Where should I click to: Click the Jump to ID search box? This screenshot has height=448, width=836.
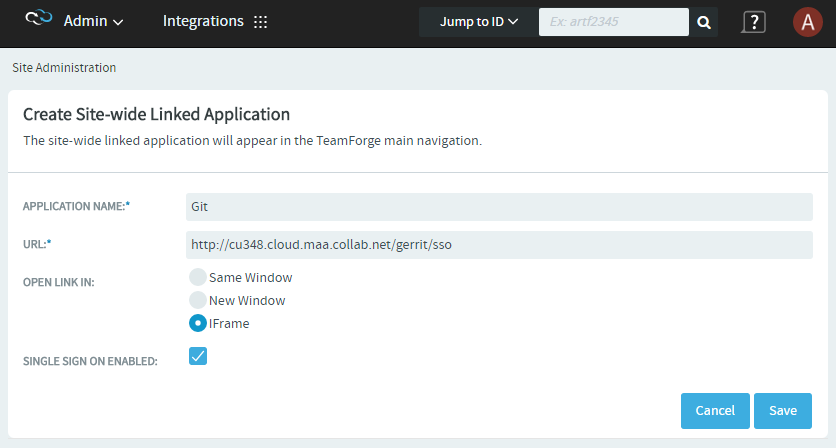pos(614,22)
